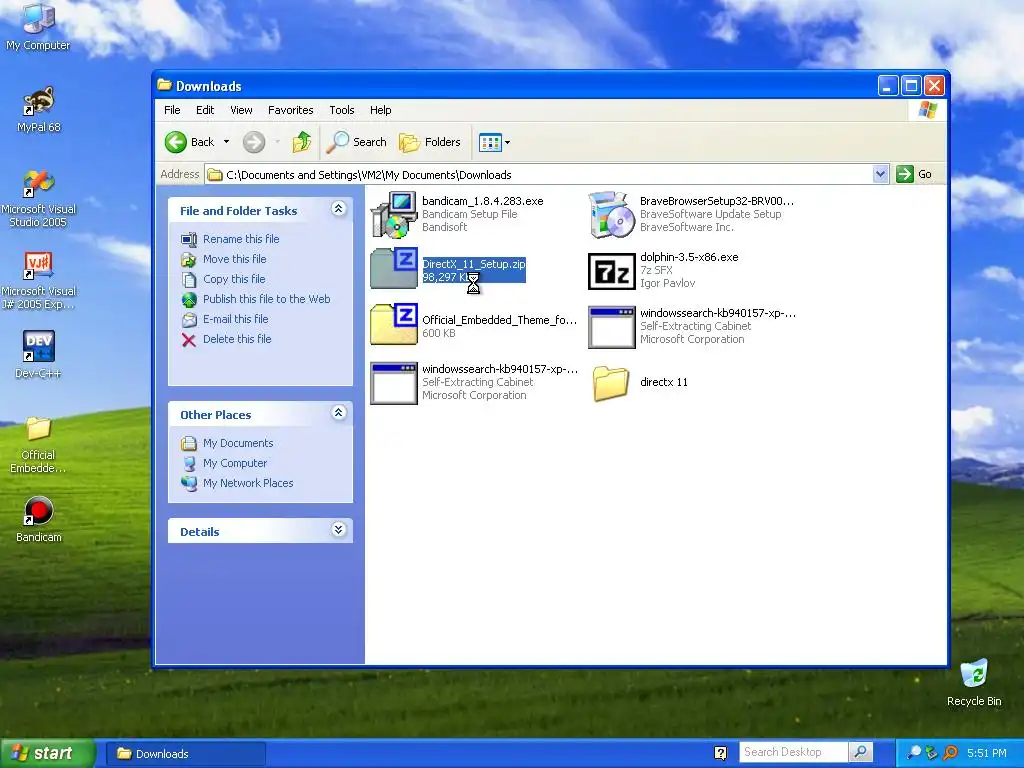Click E-mail this file link
1024x768 pixels.
pos(235,319)
